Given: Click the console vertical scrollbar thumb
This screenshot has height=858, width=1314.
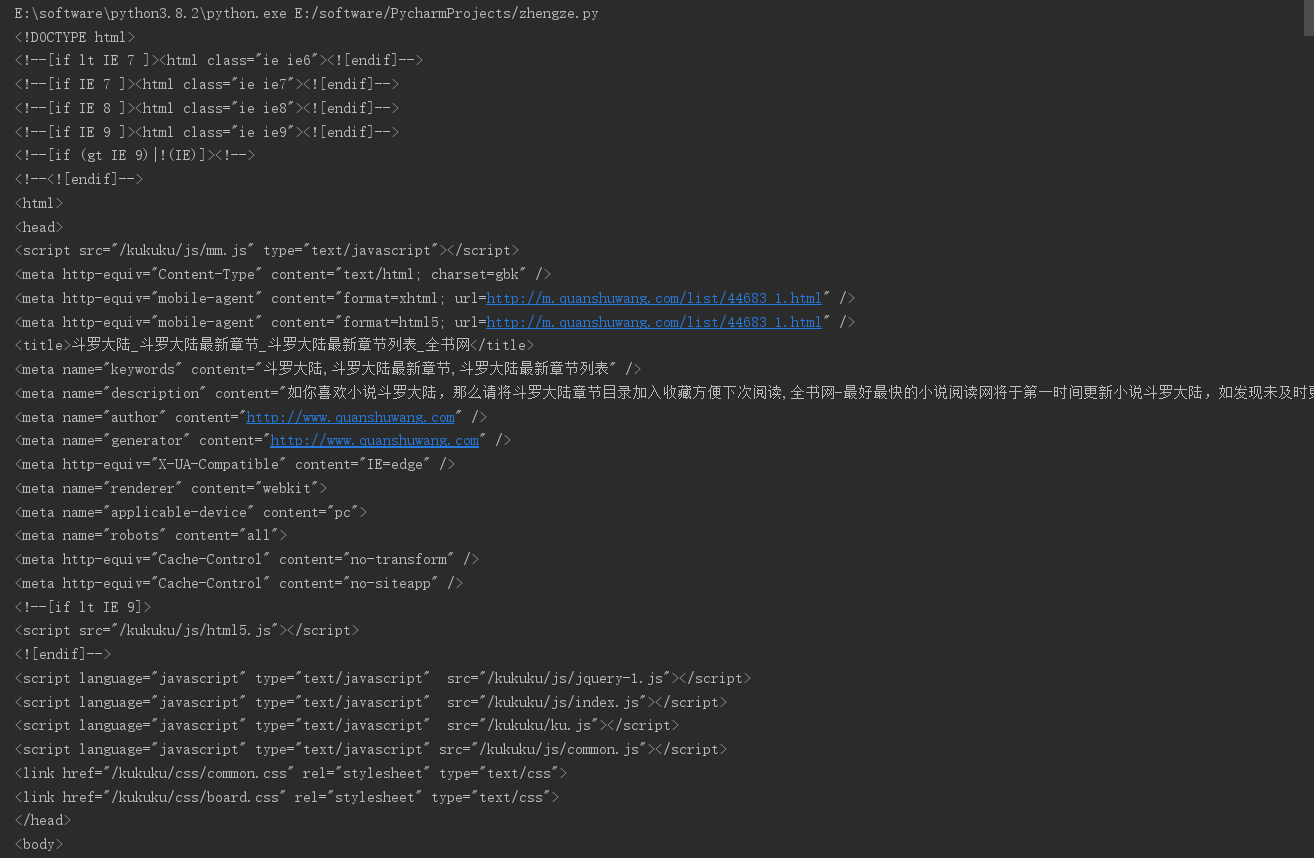Looking at the screenshot, I should [x=1309, y=18].
